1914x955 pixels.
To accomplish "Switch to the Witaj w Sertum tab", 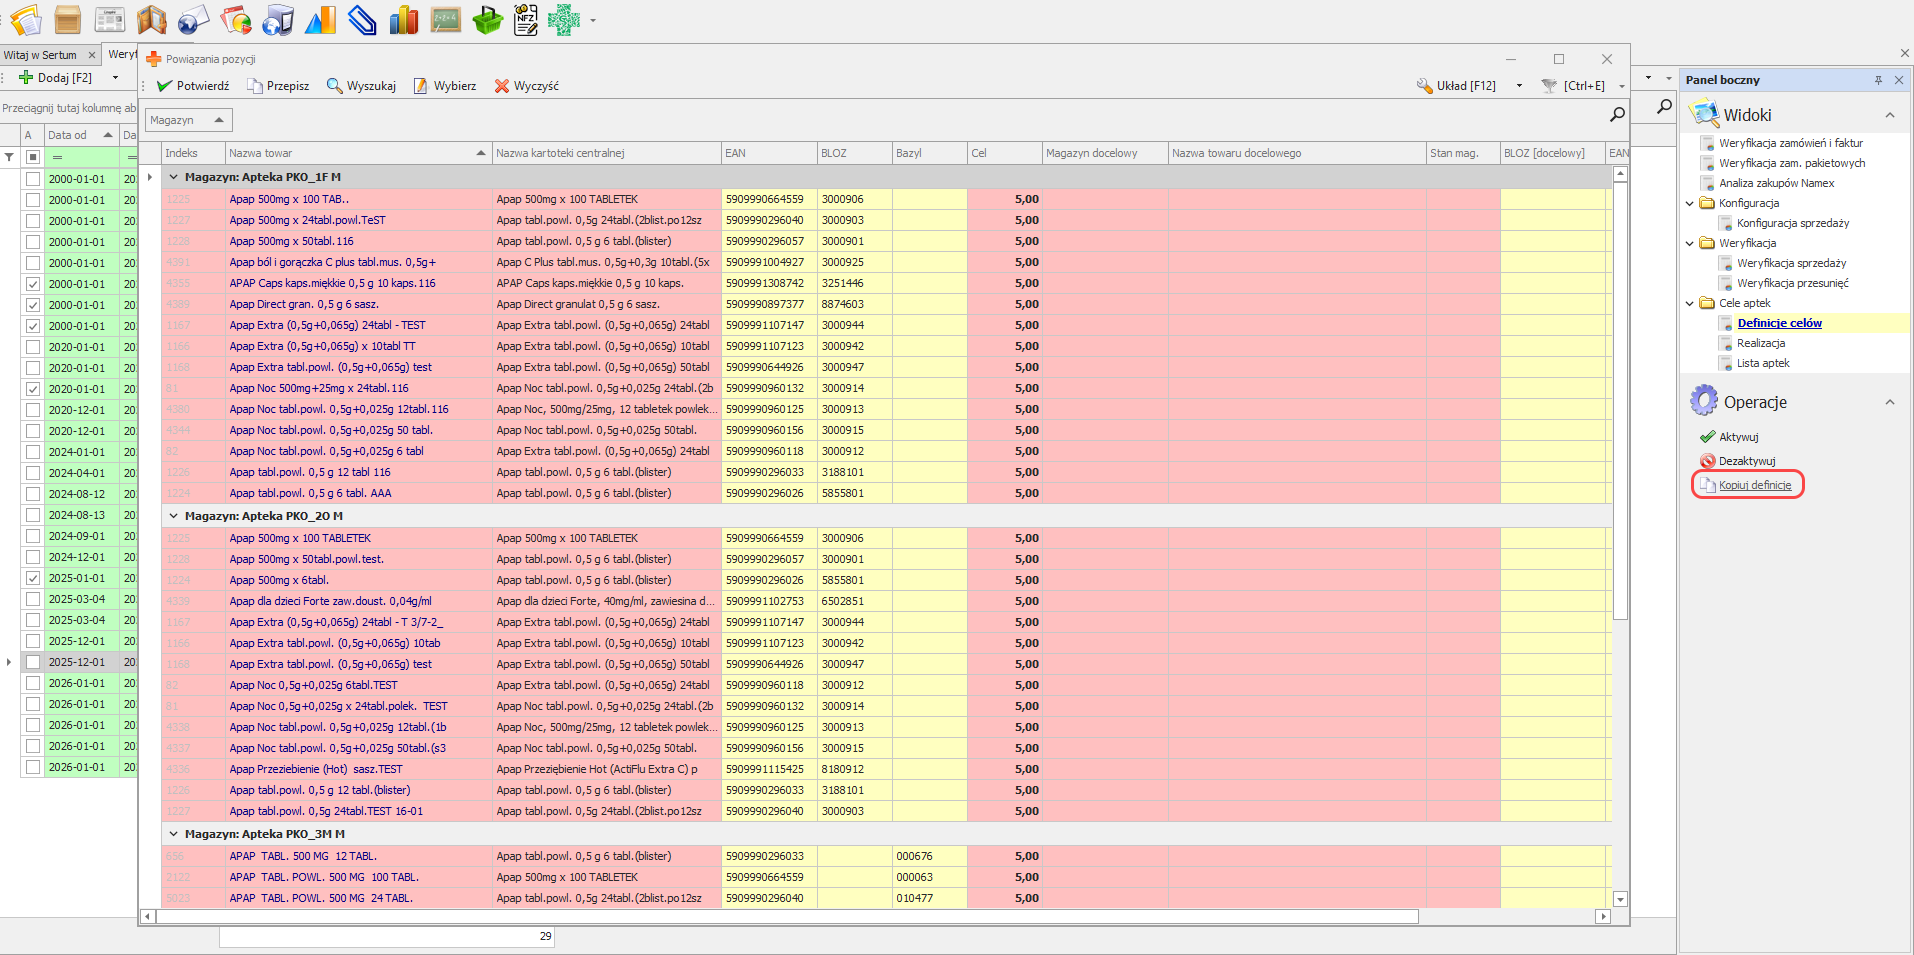I will tap(40, 55).
